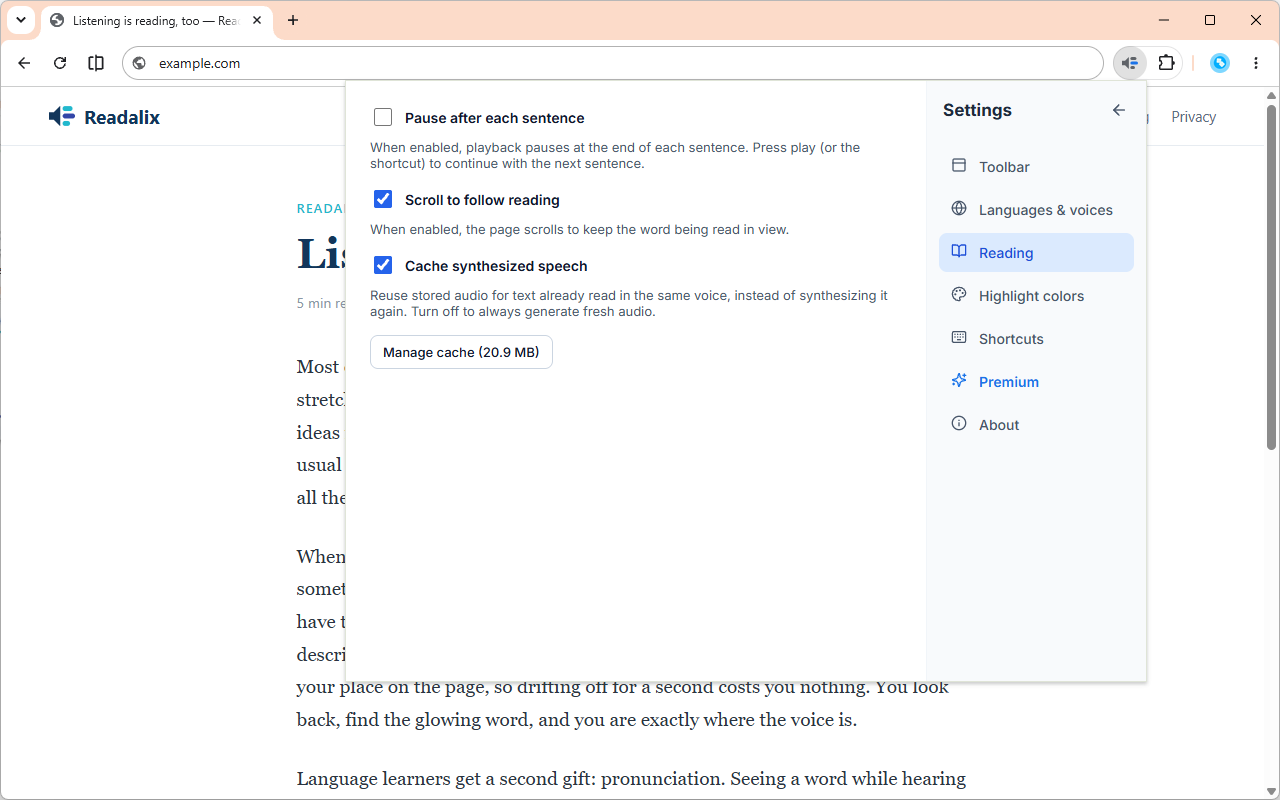The height and width of the screenshot is (800, 1280).
Task: Click the info icon for About
Action: point(959,424)
